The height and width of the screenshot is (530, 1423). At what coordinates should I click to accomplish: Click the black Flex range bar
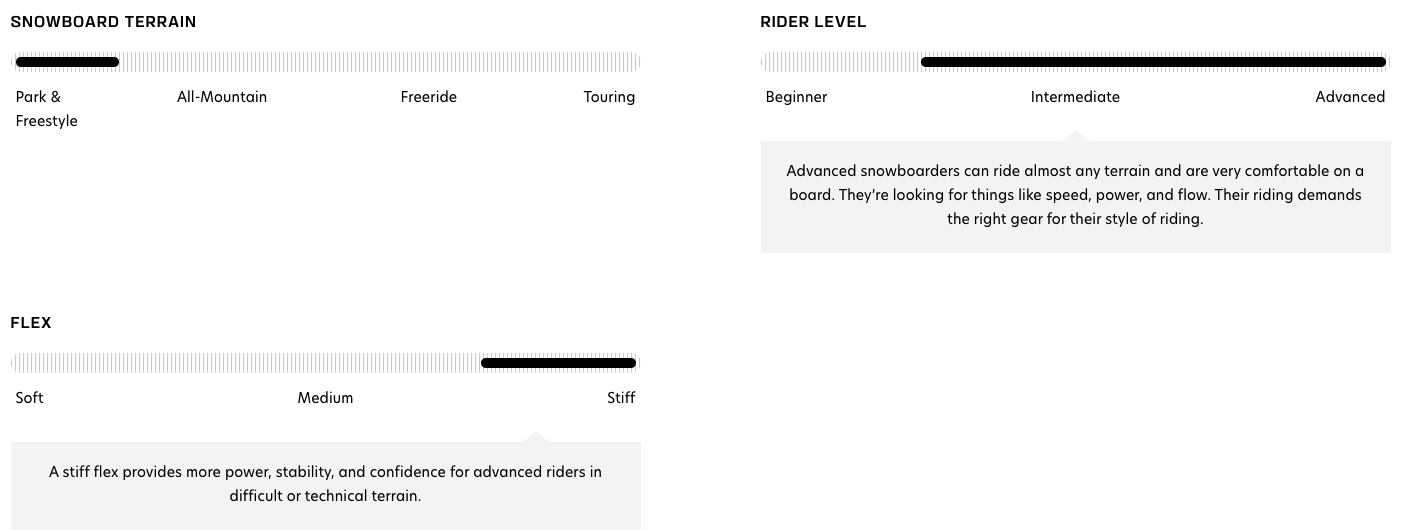click(x=558, y=363)
